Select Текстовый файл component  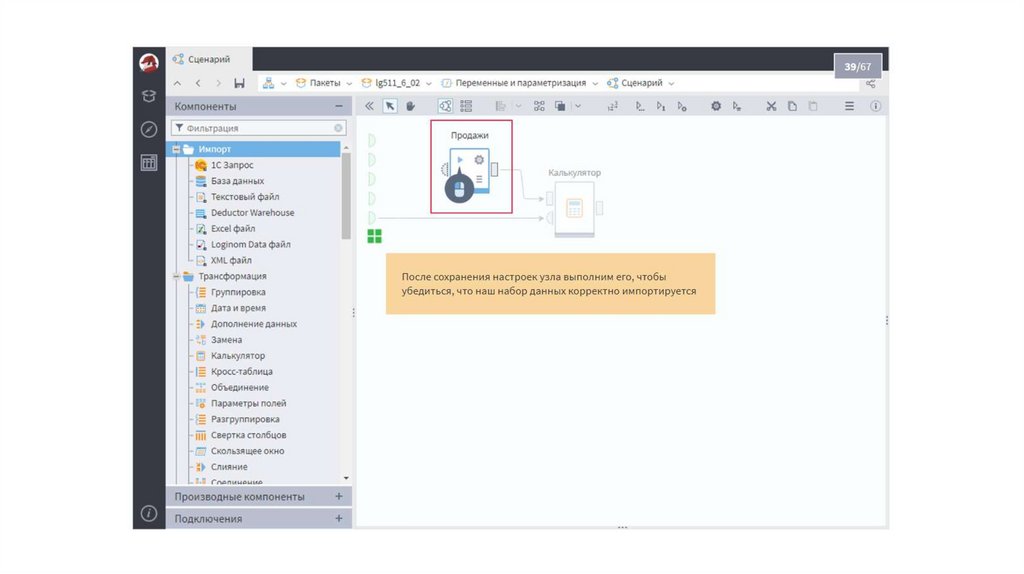(245, 197)
